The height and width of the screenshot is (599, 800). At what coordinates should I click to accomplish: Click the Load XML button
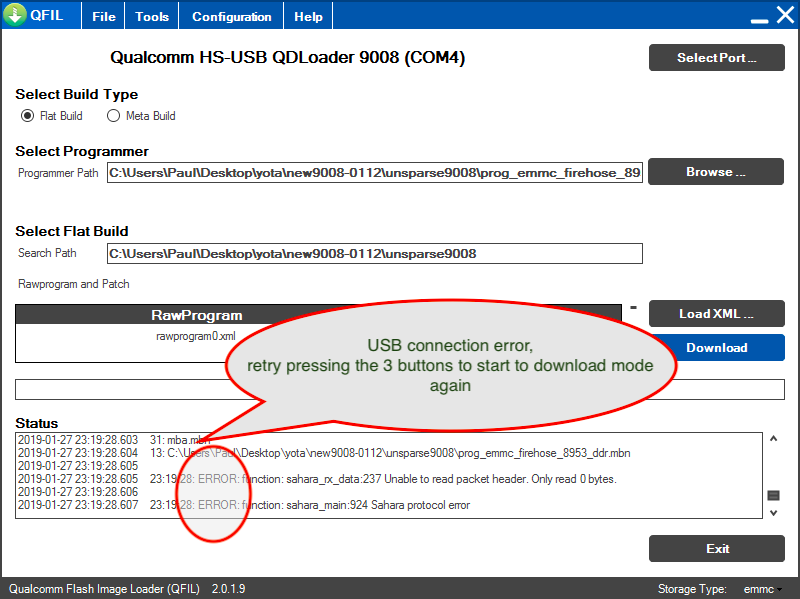point(716,313)
